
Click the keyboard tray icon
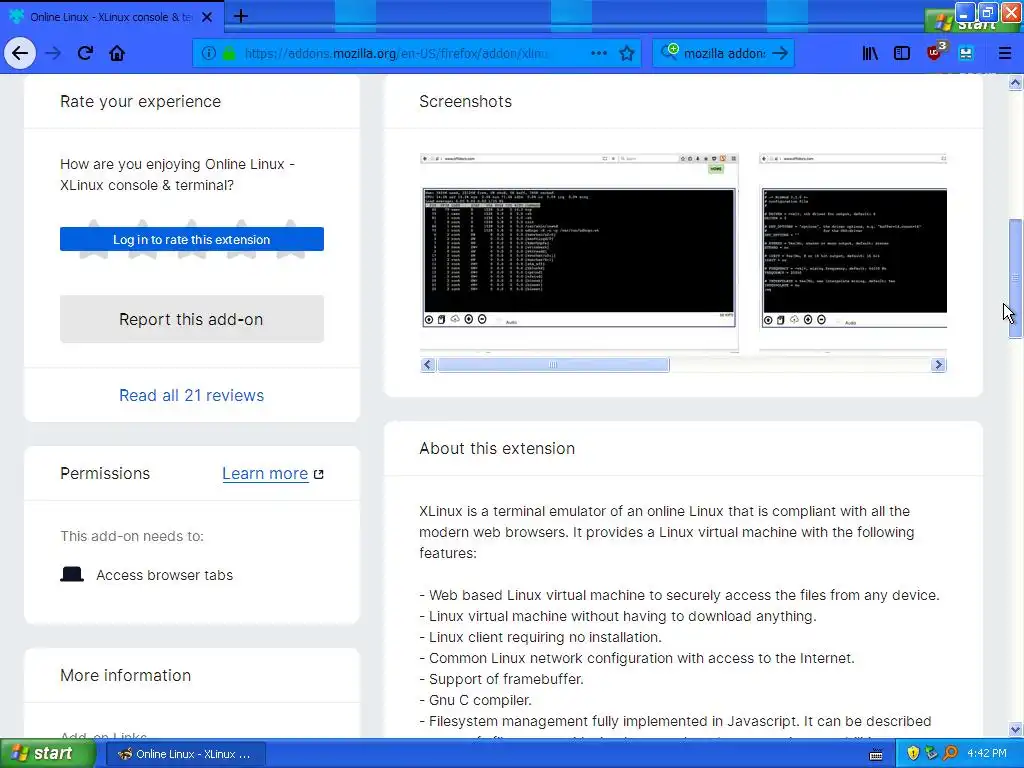pos(876,754)
